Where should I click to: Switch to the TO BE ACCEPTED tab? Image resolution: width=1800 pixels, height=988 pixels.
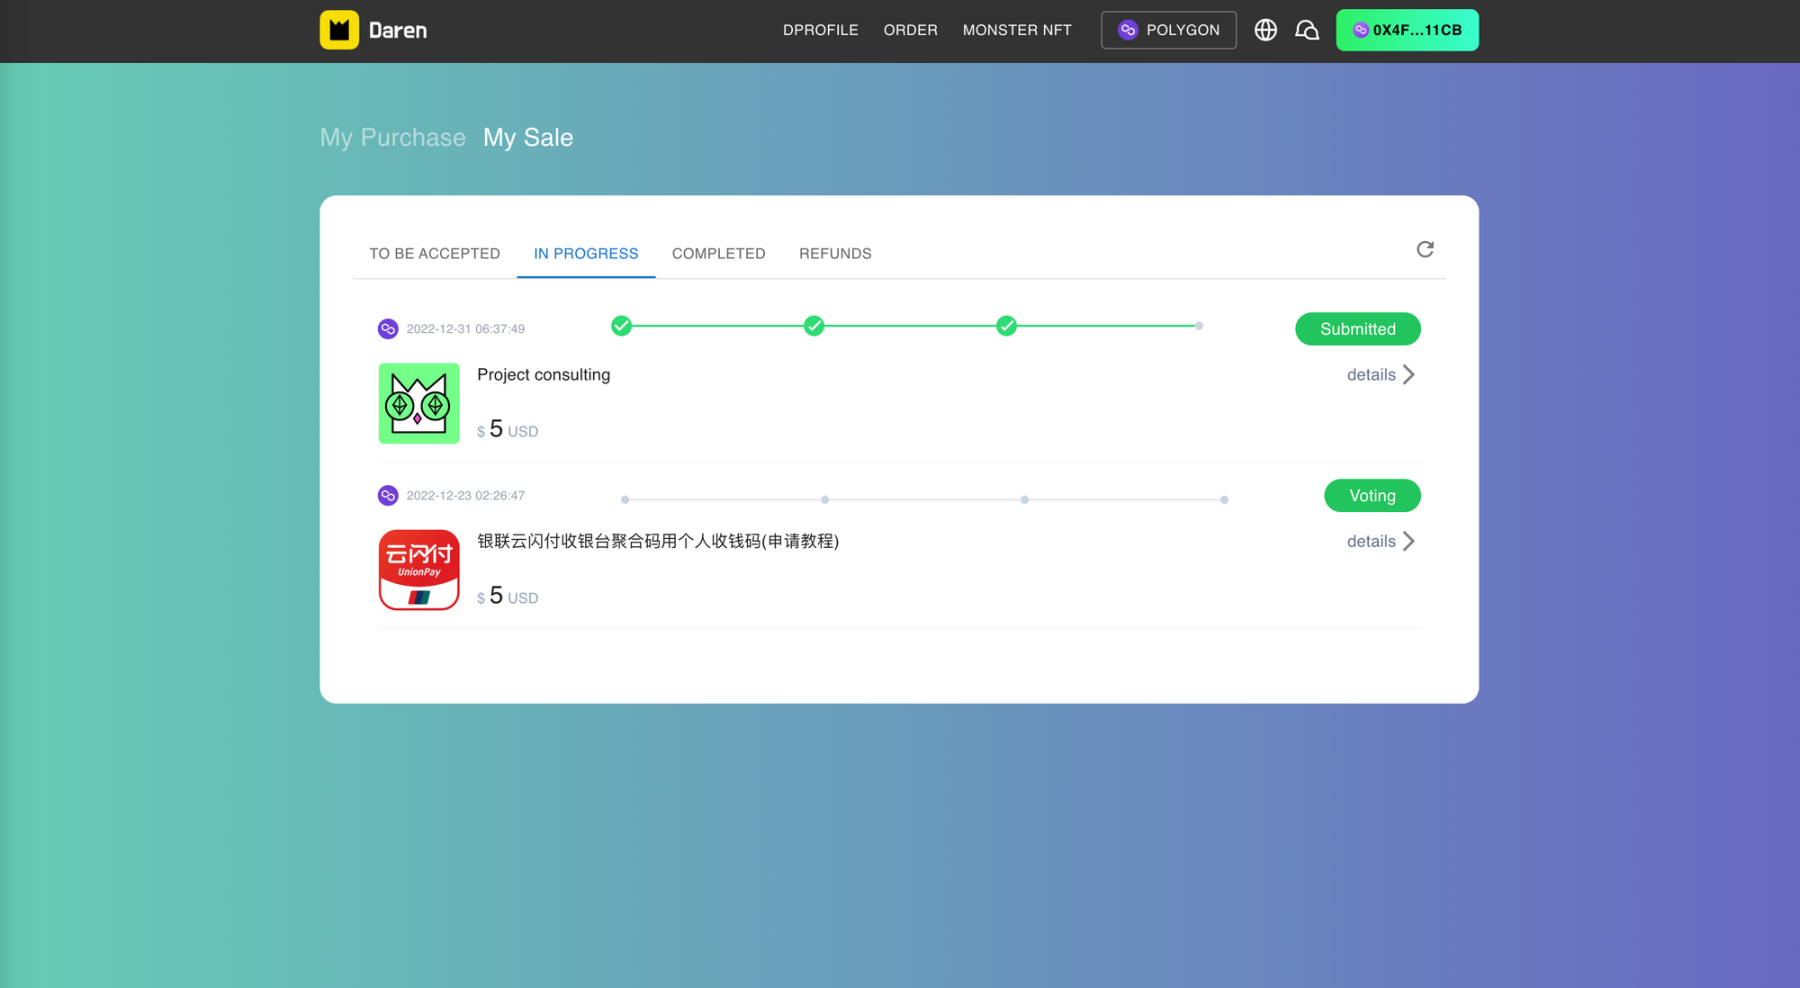434,254
